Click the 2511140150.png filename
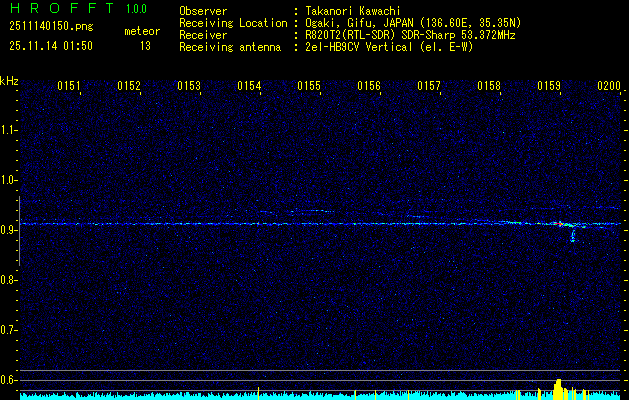Image resolution: width=629 pixels, height=400 pixels. 51,27
